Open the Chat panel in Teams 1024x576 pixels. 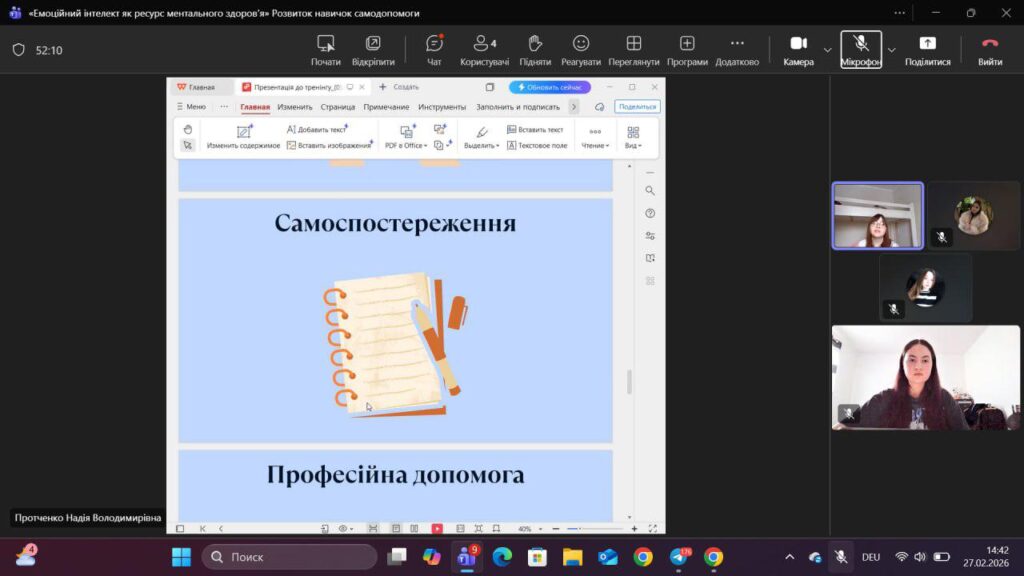434,49
